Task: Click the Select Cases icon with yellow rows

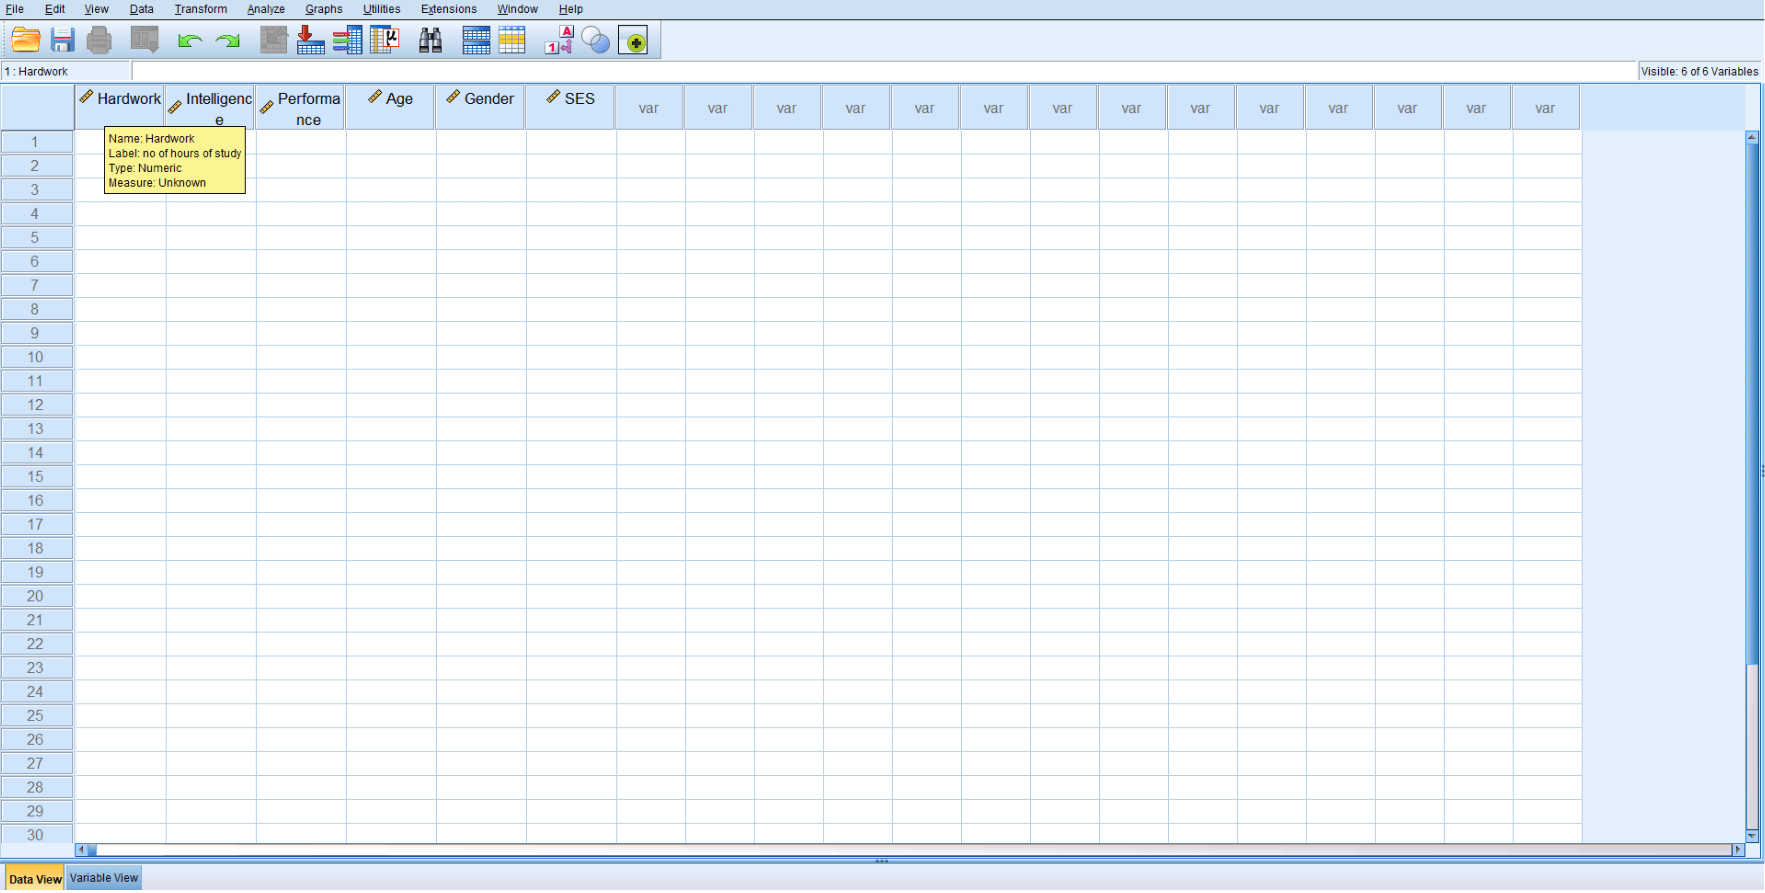Action: tap(512, 40)
